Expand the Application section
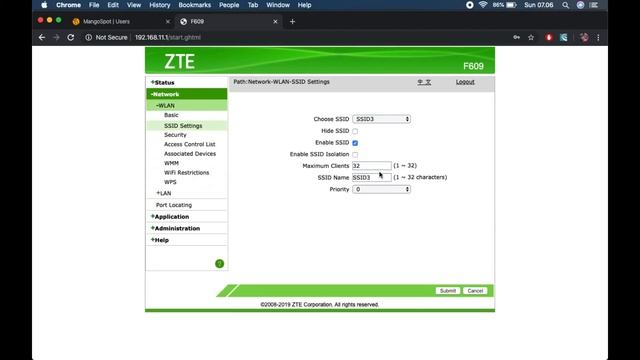Image resolution: width=640 pixels, height=360 pixels. click(x=170, y=217)
